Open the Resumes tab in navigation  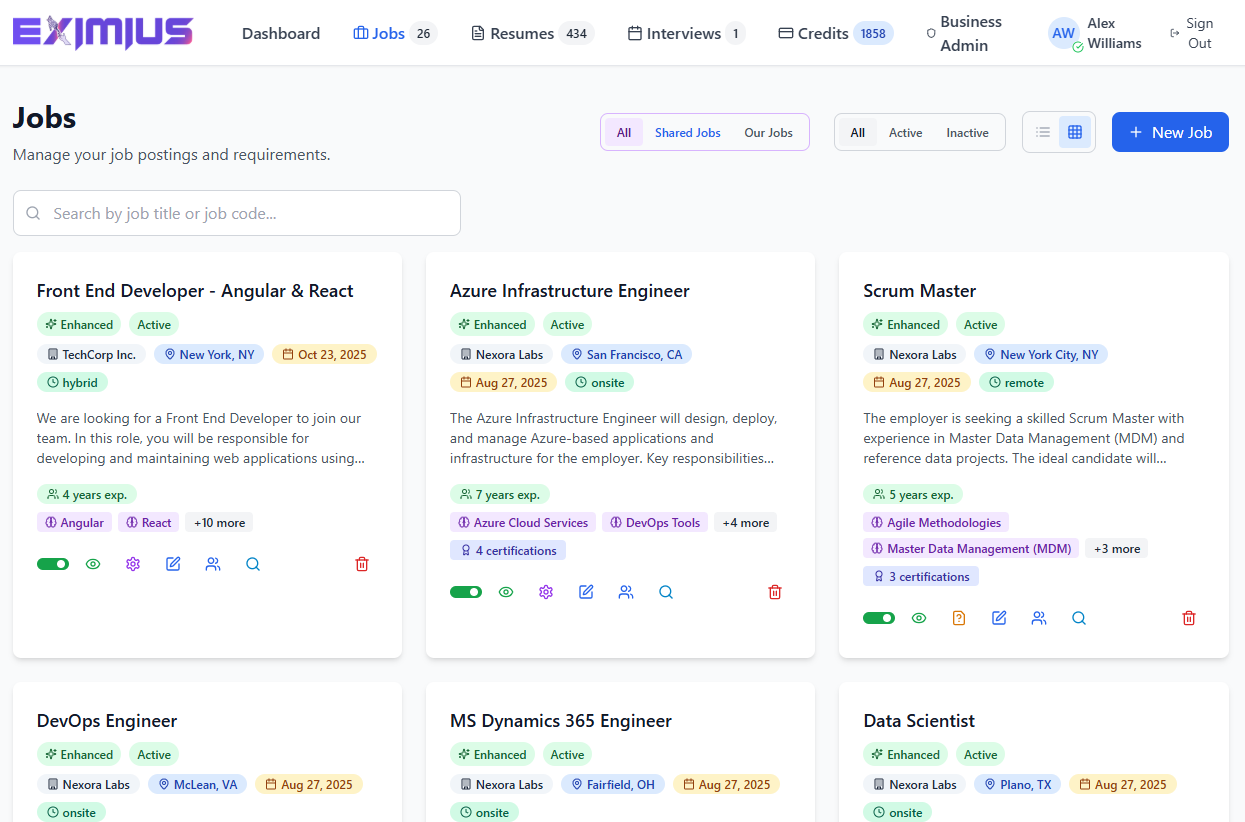click(532, 33)
